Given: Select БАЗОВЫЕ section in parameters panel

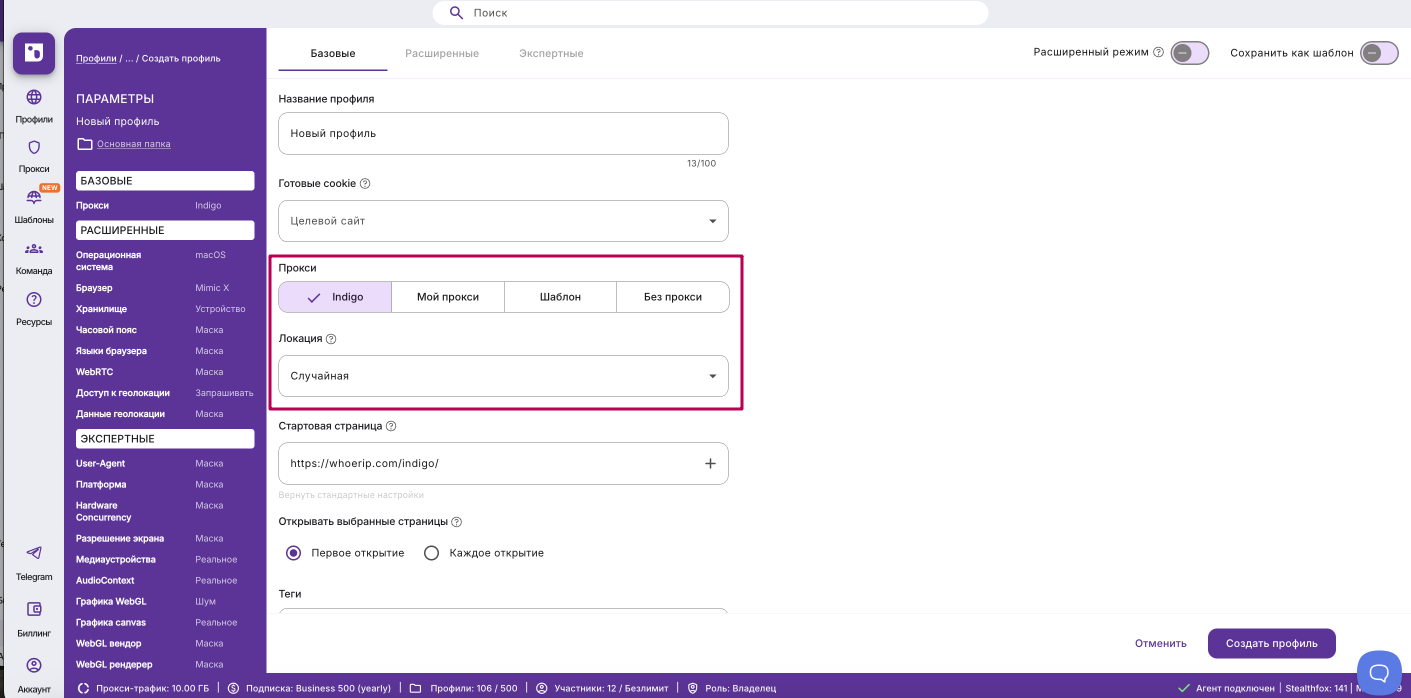Looking at the screenshot, I should click(x=165, y=181).
